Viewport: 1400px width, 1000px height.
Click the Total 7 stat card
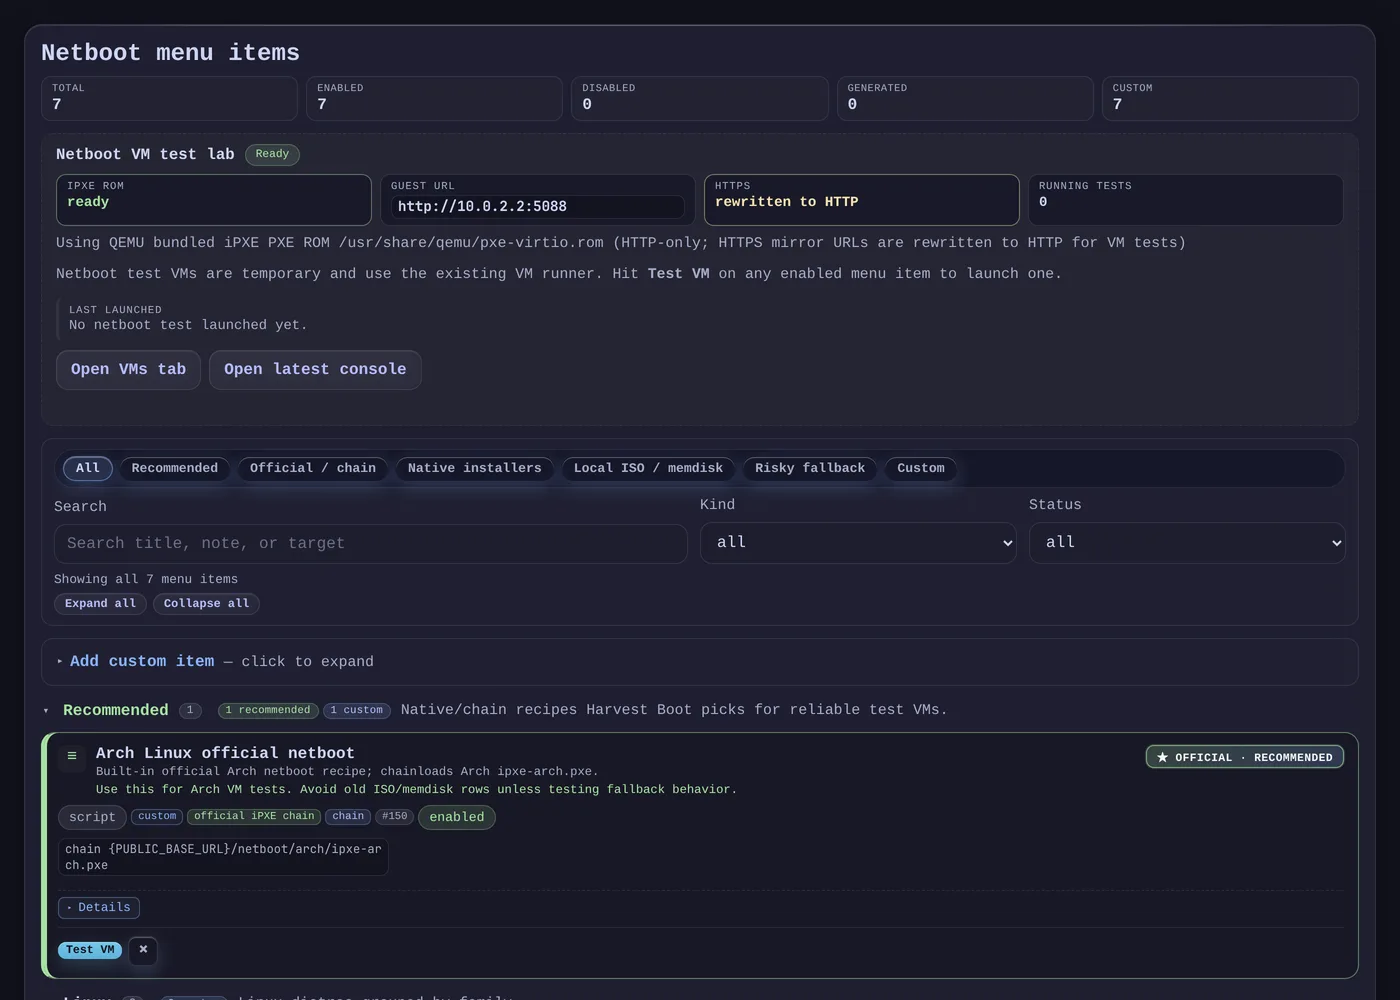pyautogui.click(x=169, y=98)
